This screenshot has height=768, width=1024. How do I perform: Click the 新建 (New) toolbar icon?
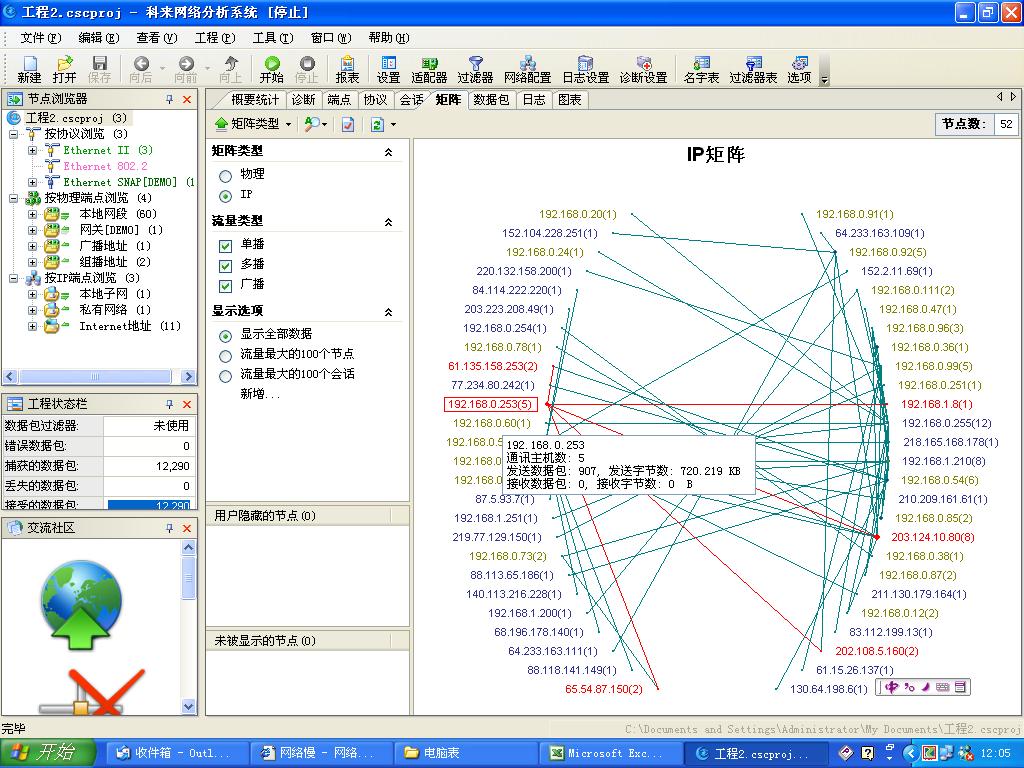coord(29,64)
